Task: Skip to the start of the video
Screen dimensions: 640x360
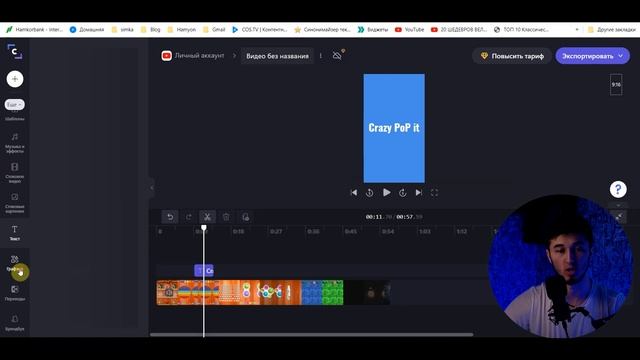Action: [354, 193]
